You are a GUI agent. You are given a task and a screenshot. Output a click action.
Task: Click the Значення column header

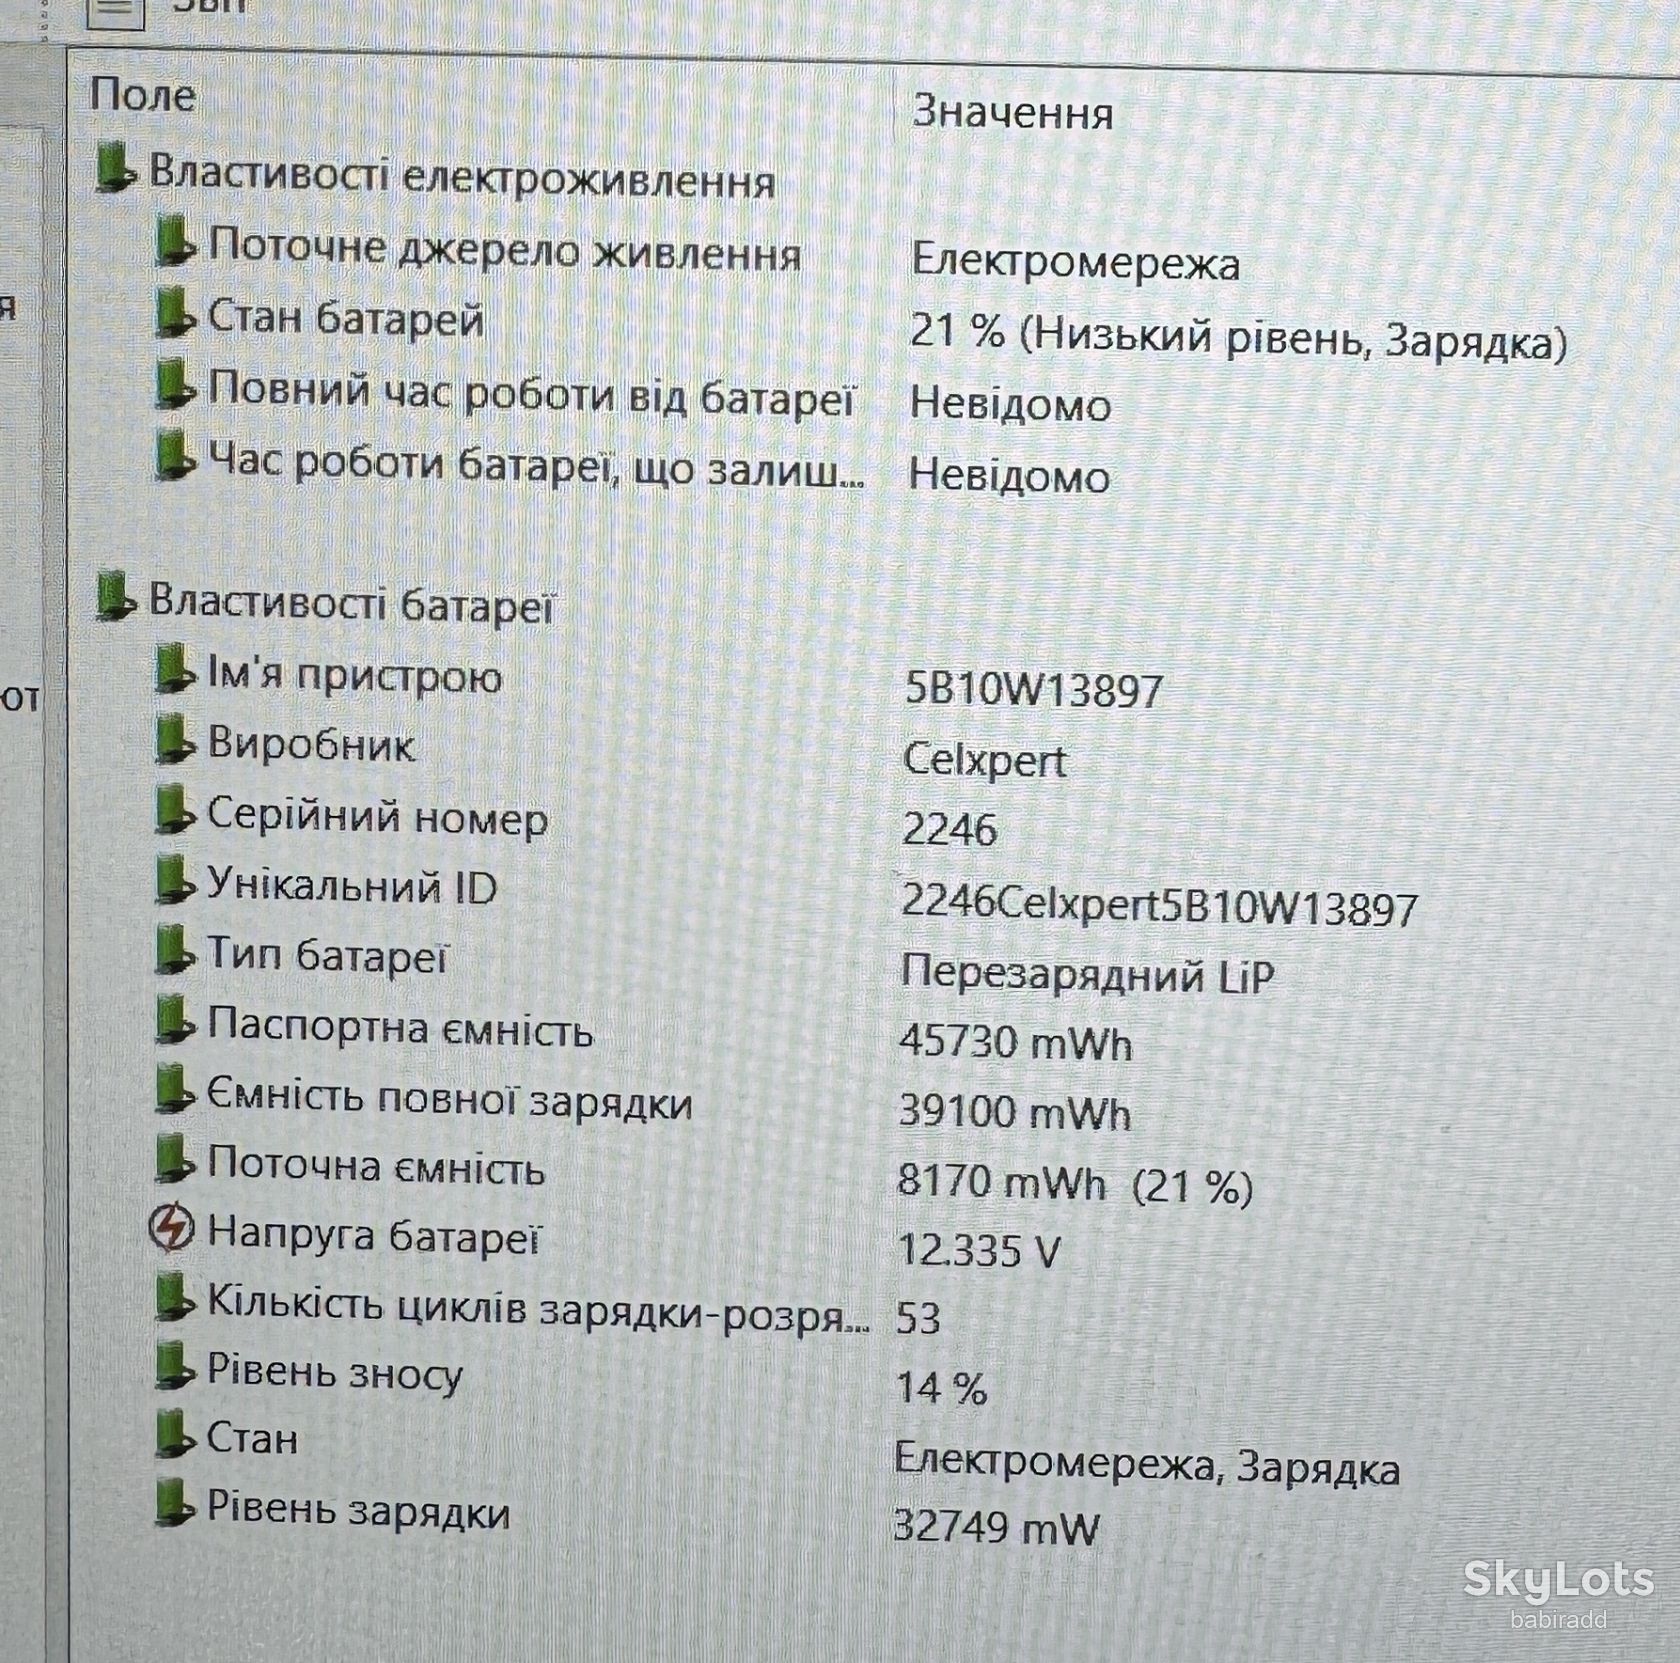coord(1013,112)
